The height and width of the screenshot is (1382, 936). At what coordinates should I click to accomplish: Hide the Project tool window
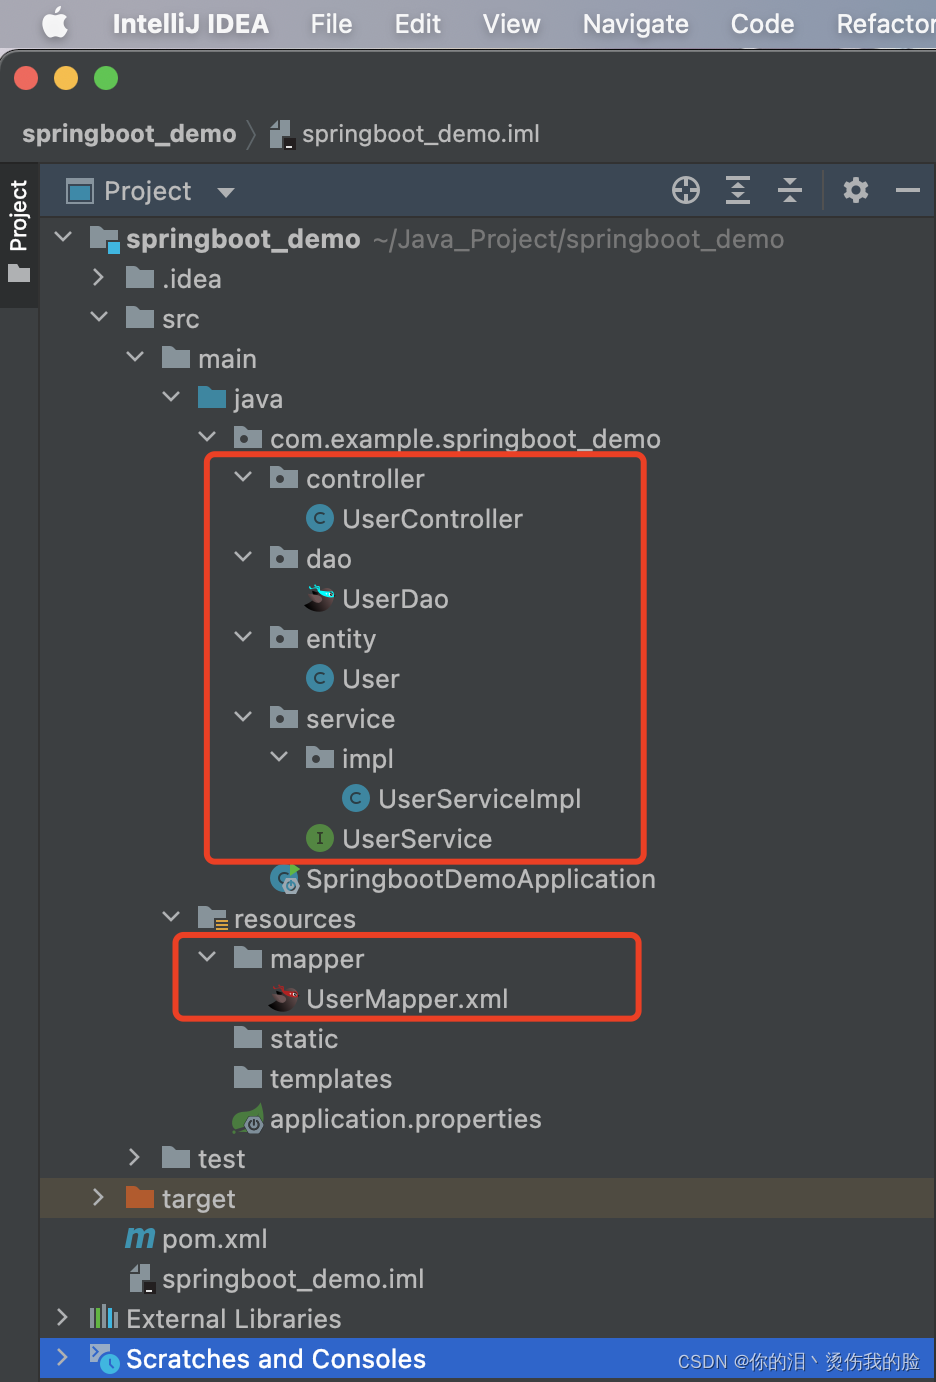click(x=908, y=190)
